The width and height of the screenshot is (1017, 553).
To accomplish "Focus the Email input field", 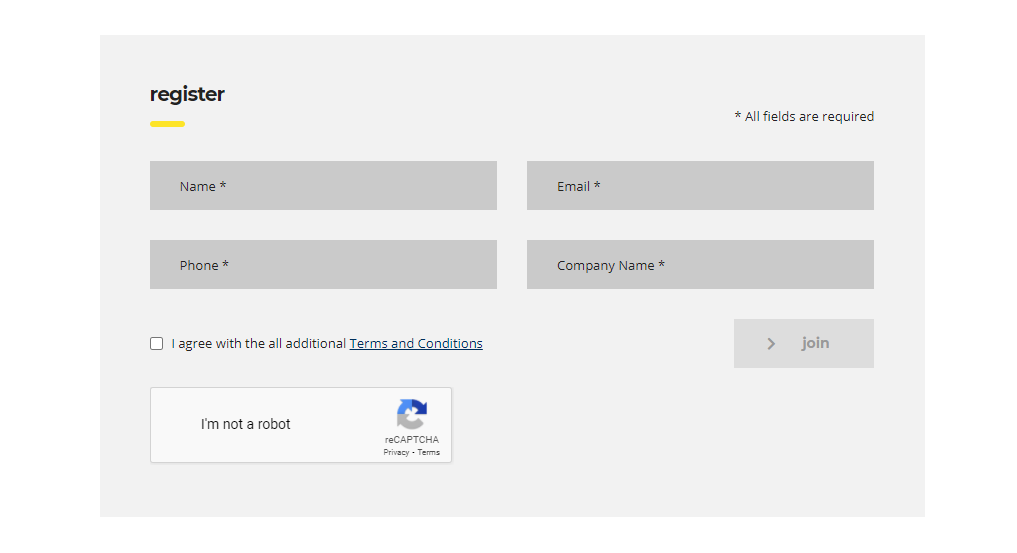I will (700, 186).
